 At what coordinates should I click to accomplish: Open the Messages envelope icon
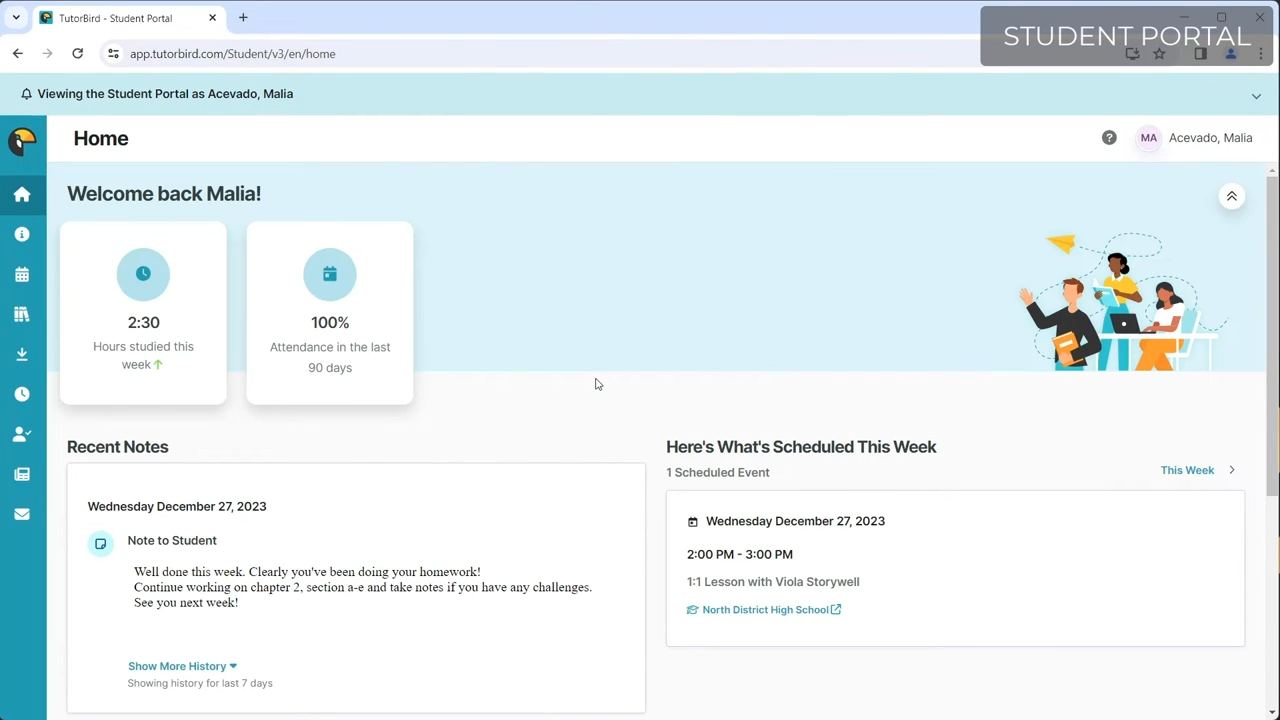[22, 513]
